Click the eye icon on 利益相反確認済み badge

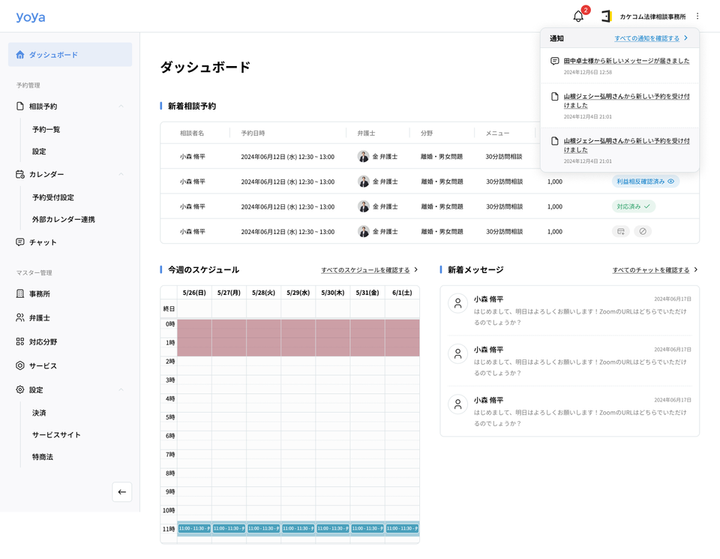[671, 182]
